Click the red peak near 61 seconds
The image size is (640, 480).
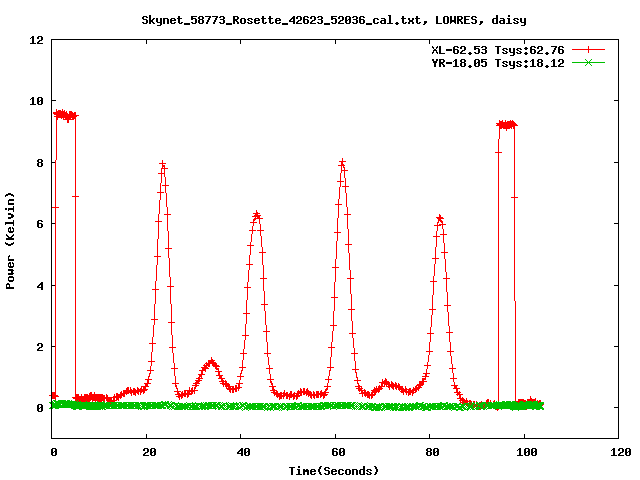click(x=342, y=163)
